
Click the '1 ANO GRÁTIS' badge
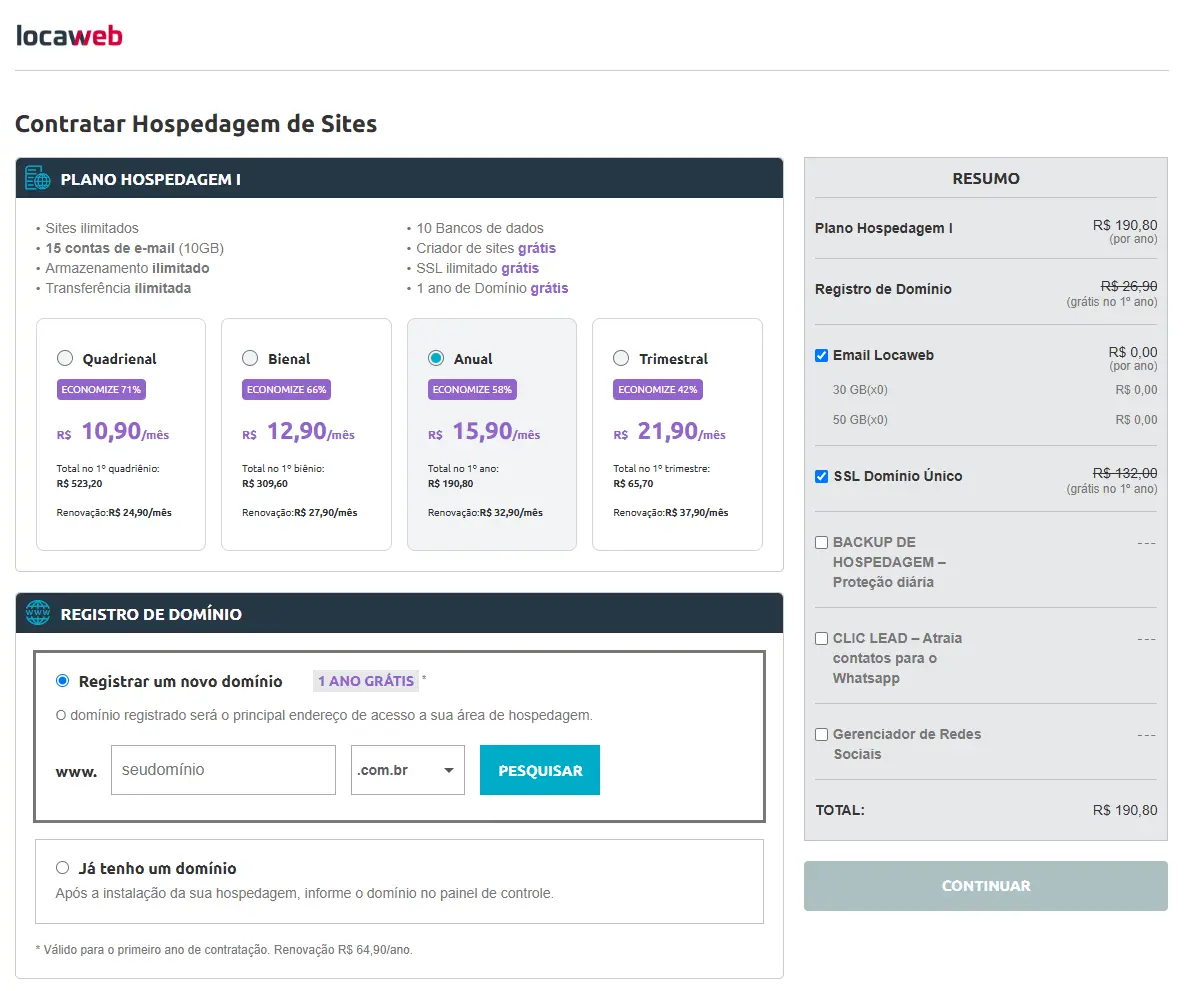(365, 681)
